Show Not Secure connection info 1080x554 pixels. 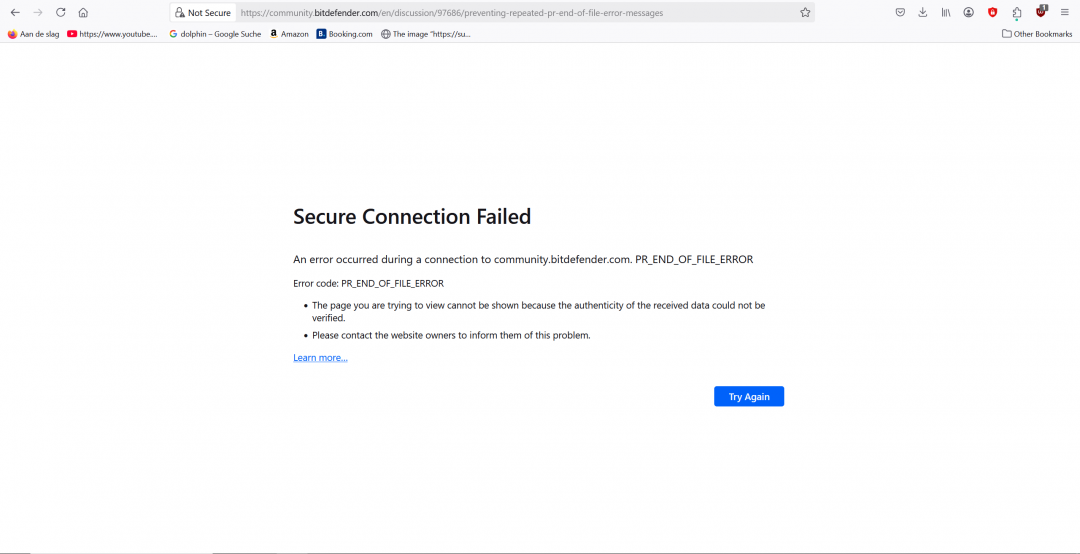[x=203, y=12]
